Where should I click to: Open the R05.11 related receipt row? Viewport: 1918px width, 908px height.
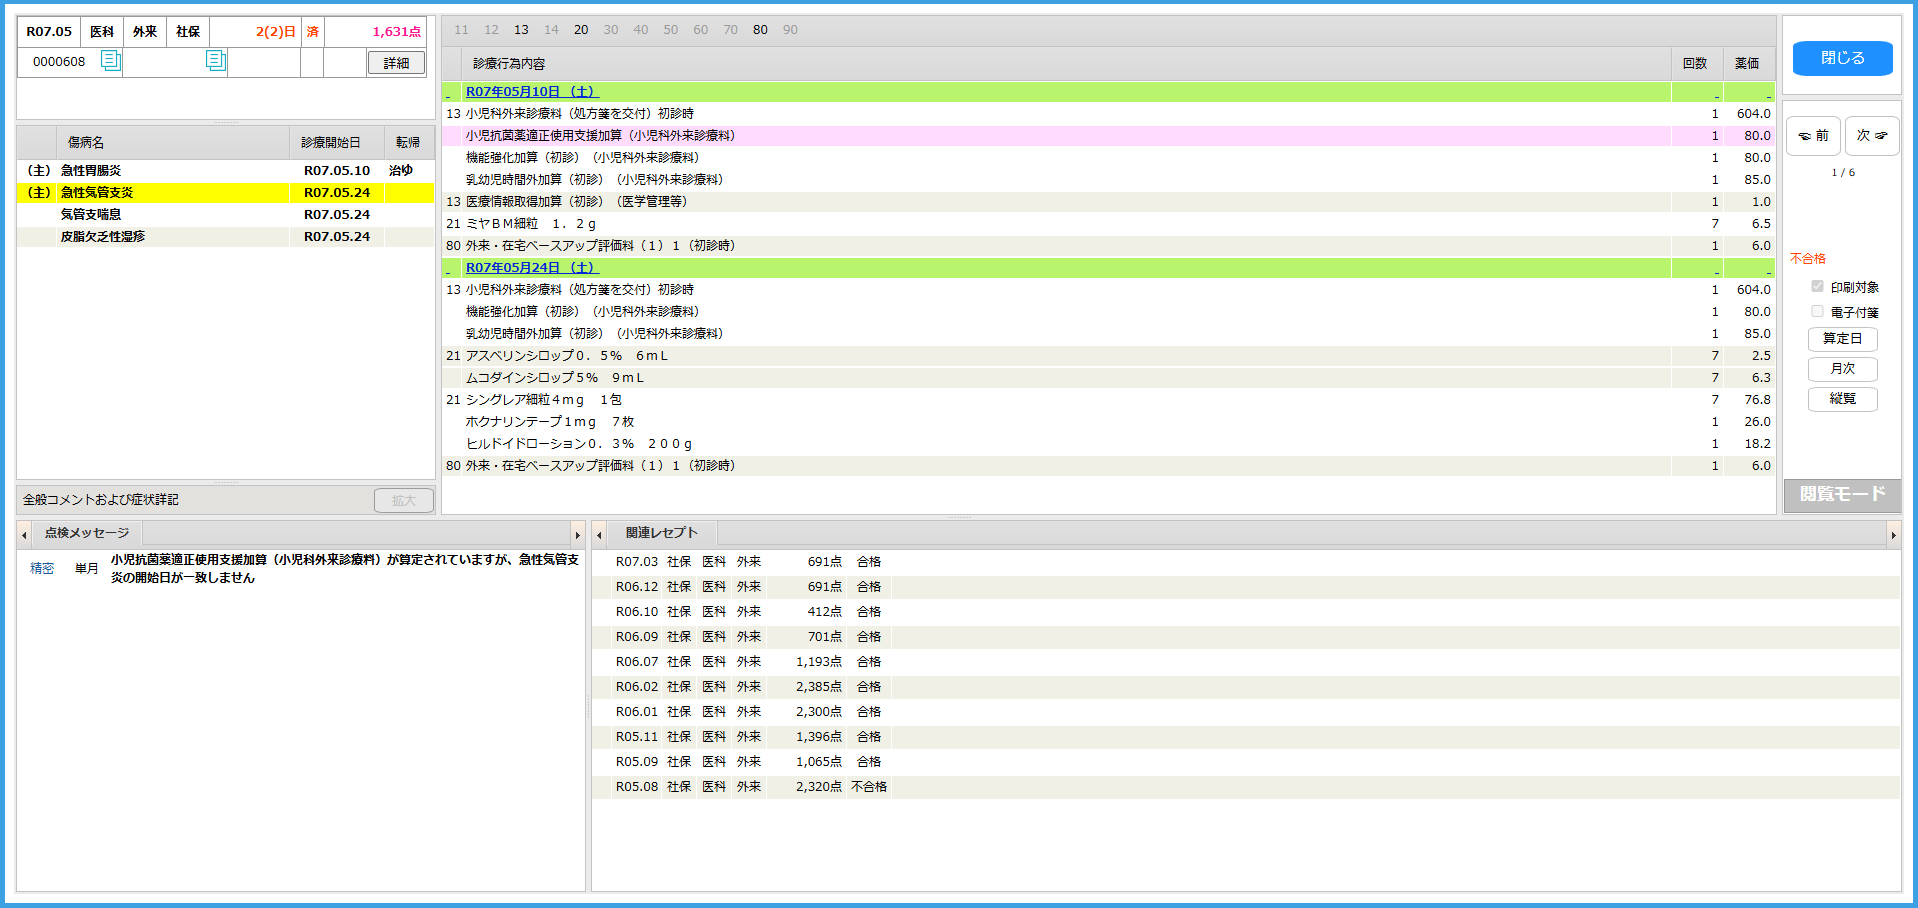[1246, 737]
